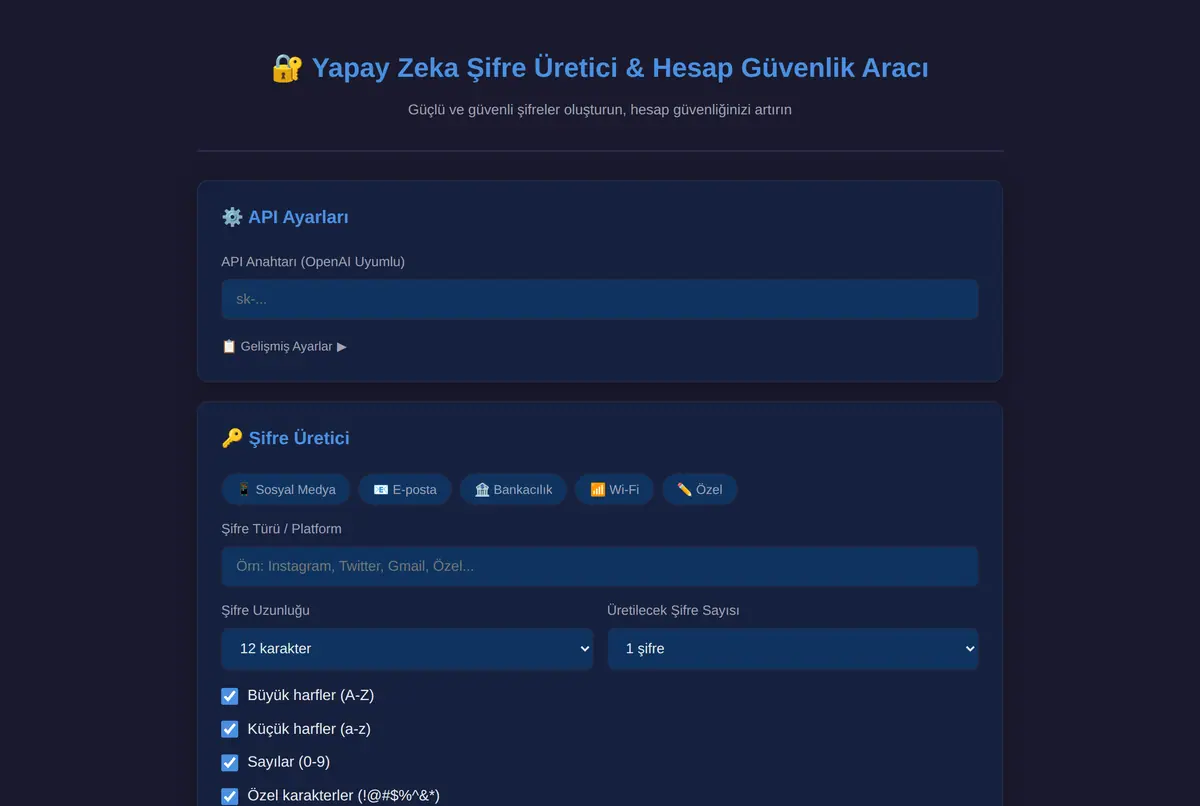The width and height of the screenshot is (1200, 806).
Task: Select the Bankacılık preset
Action: 513,489
